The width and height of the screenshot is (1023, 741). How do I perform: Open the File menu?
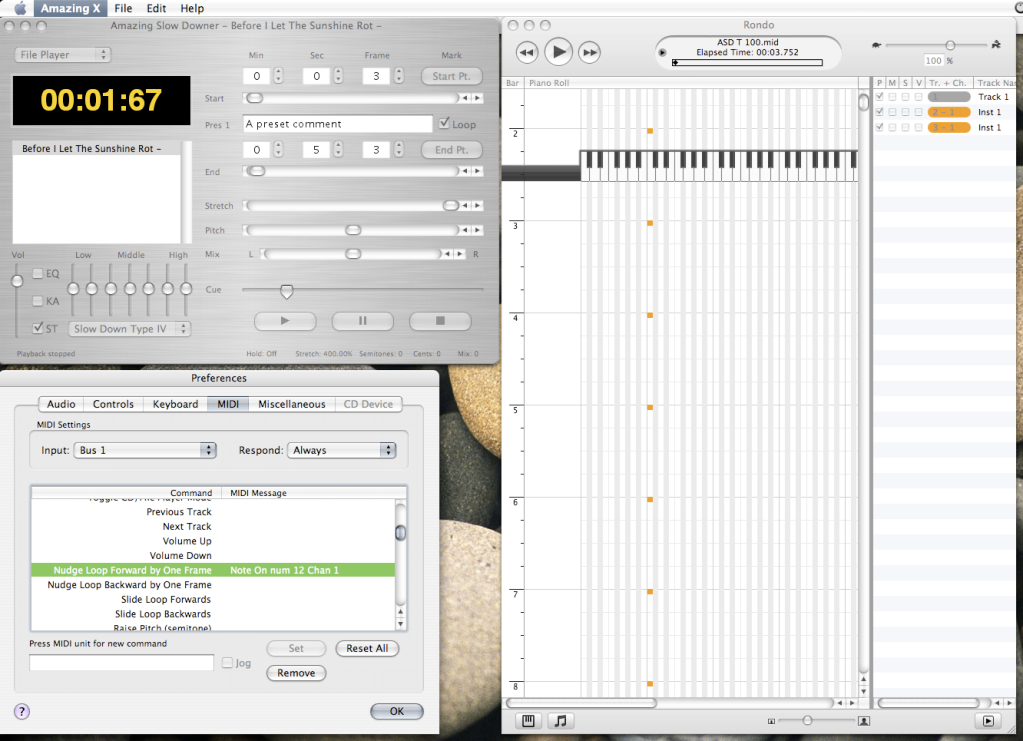pos(123,8)
